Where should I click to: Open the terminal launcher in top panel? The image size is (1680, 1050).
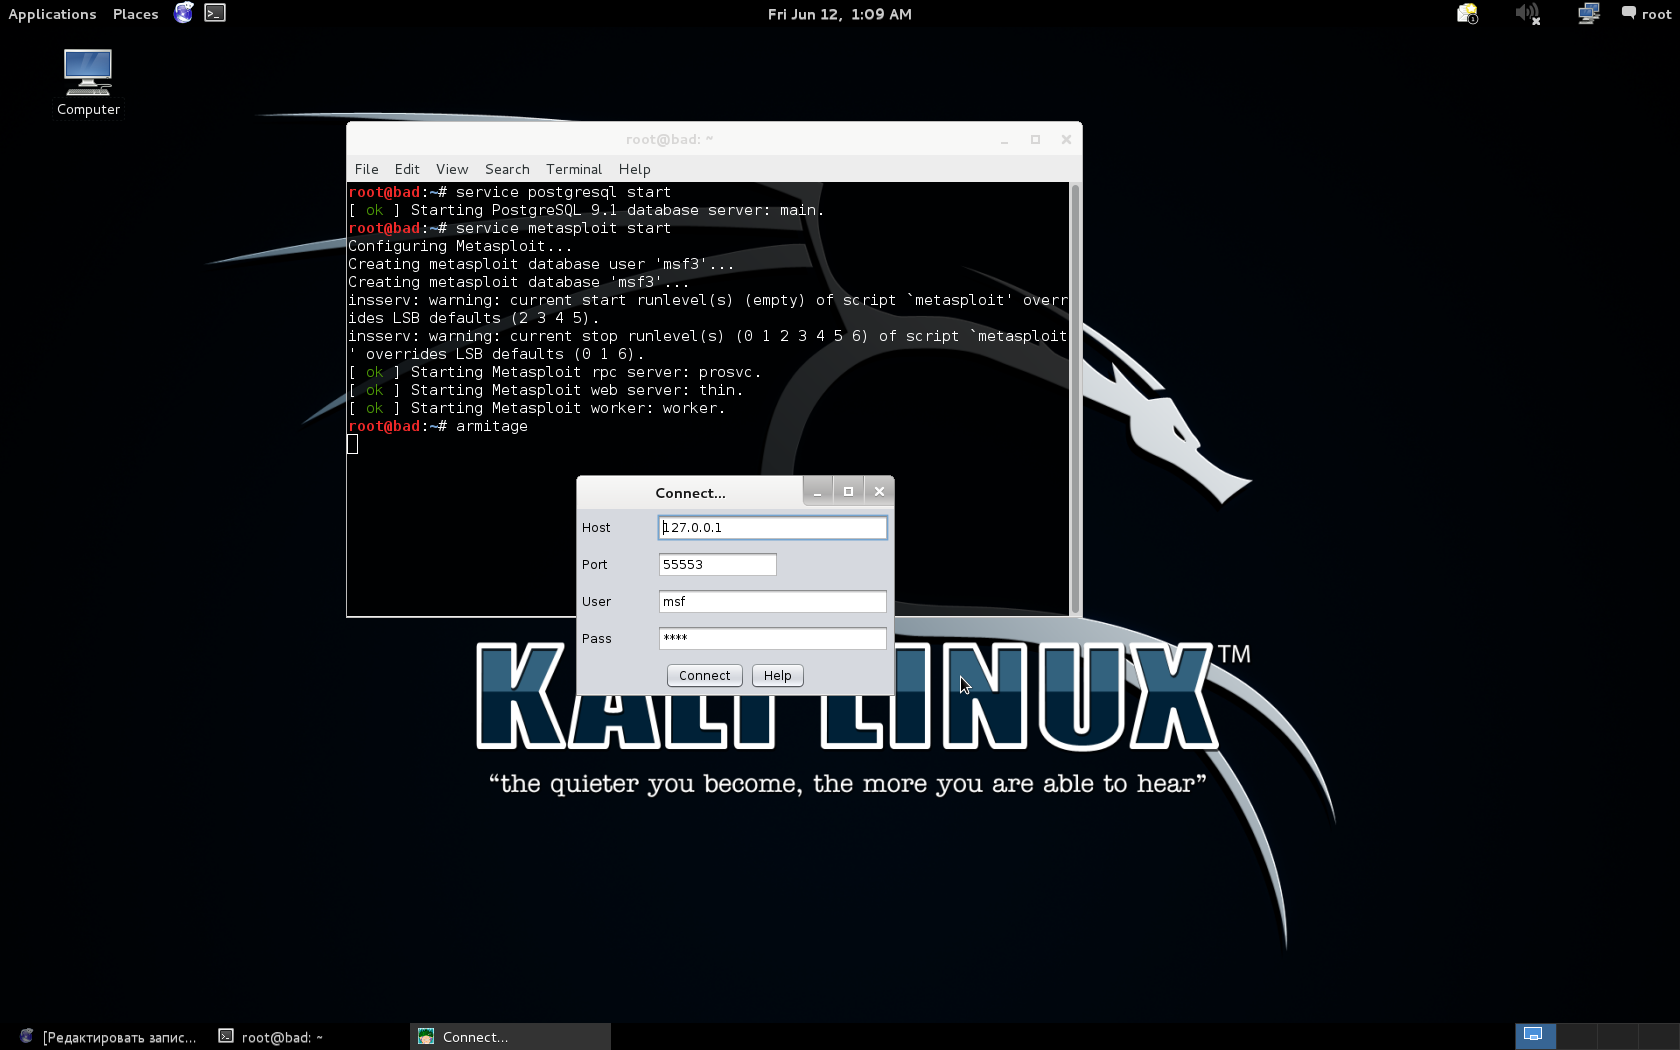click(x=215, y=13)
